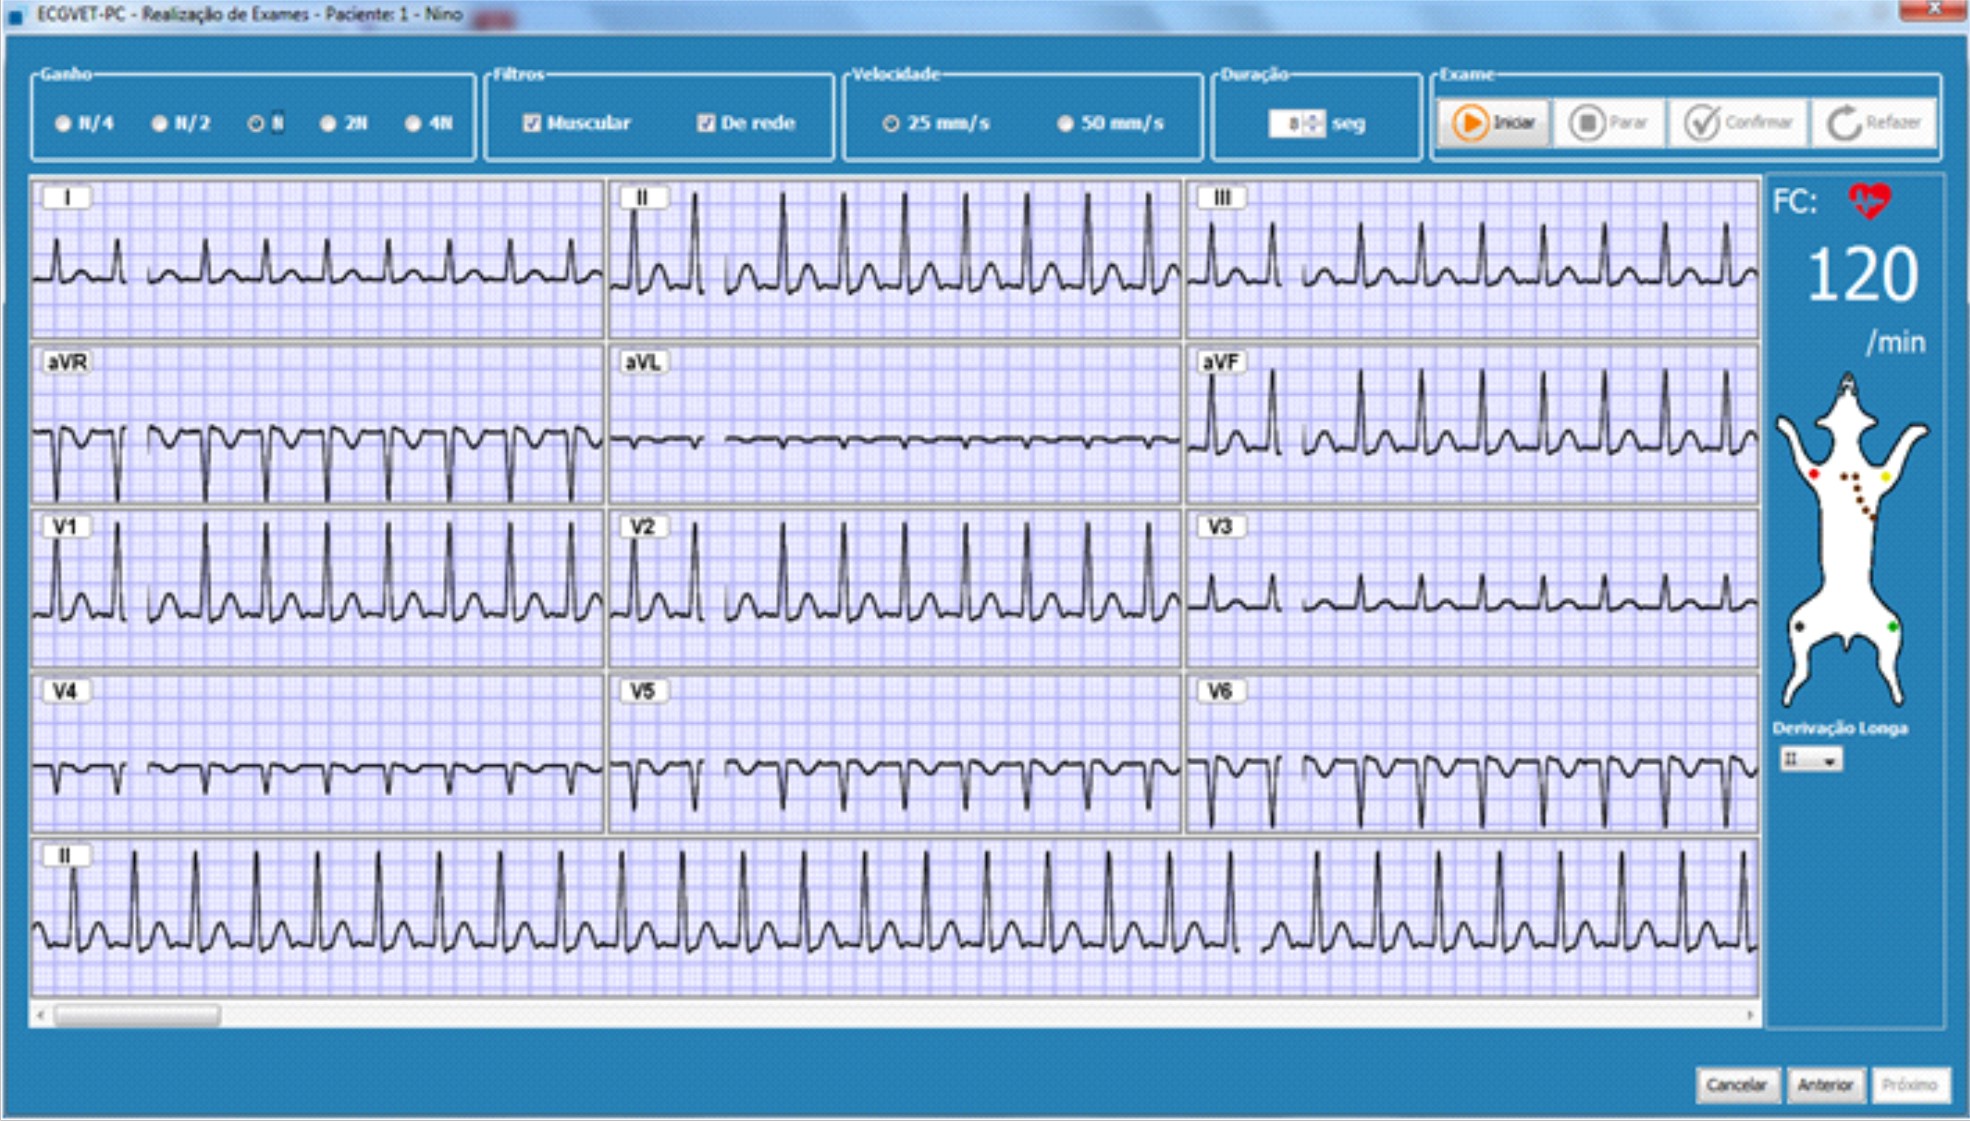This screenshot has height=1121, width=1970.
Task: Select the aVL lead panel
Action: coord(895,424)
